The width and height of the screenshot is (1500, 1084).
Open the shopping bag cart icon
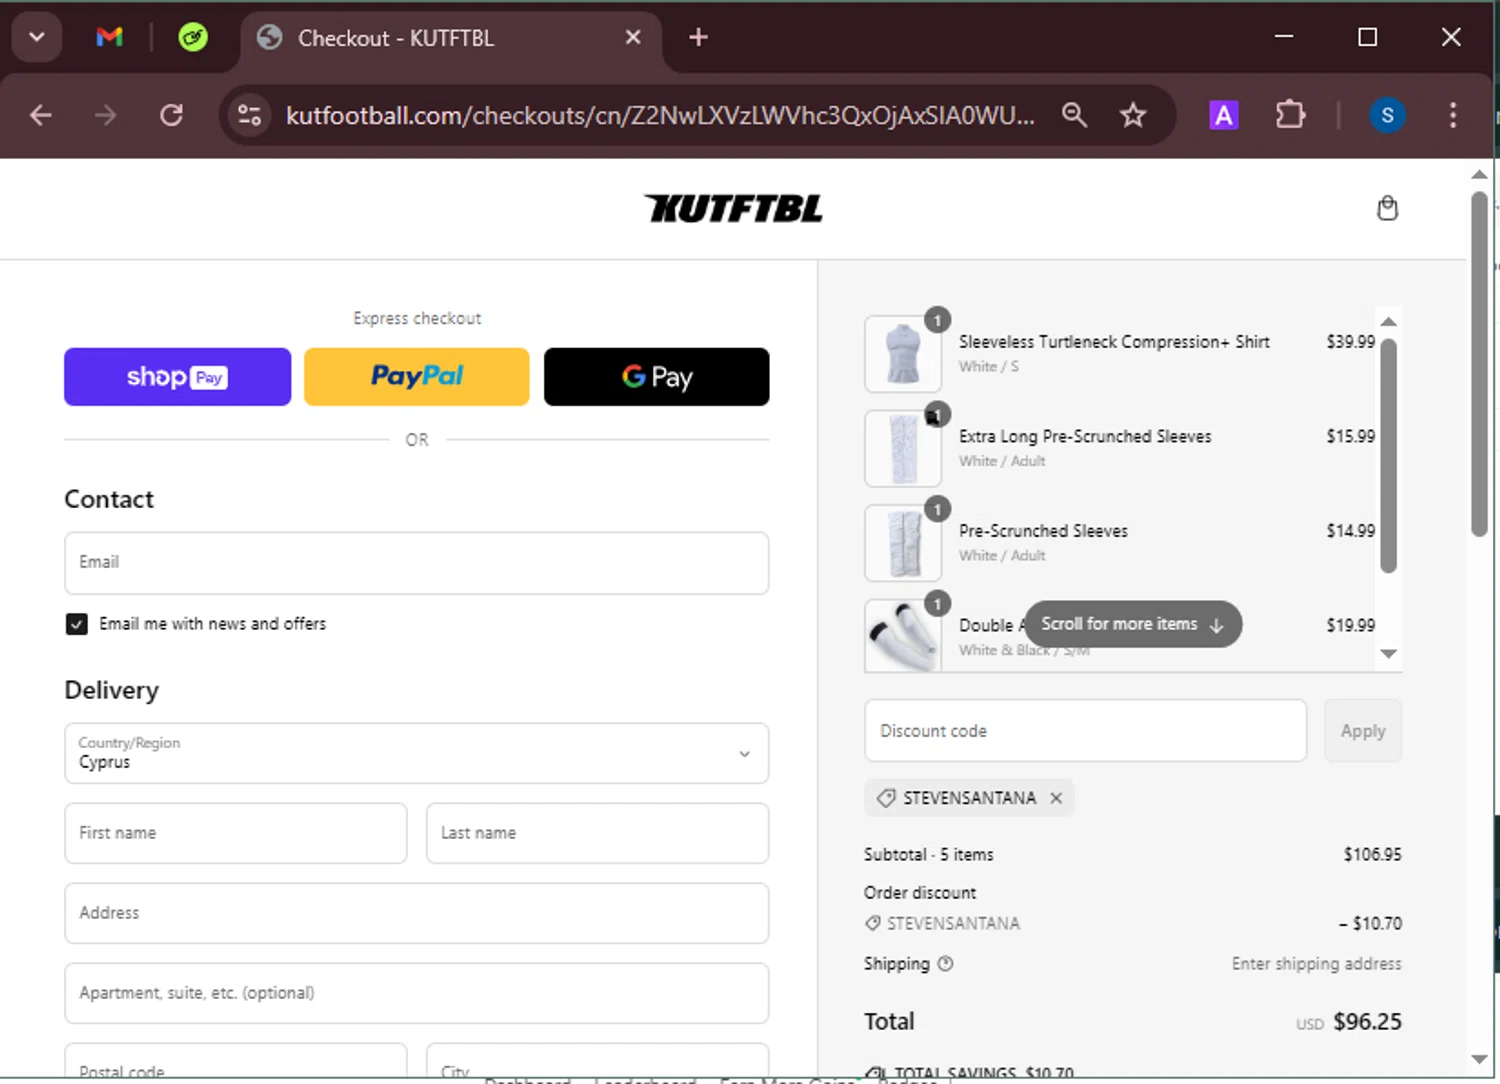(x=1387, y=208)
